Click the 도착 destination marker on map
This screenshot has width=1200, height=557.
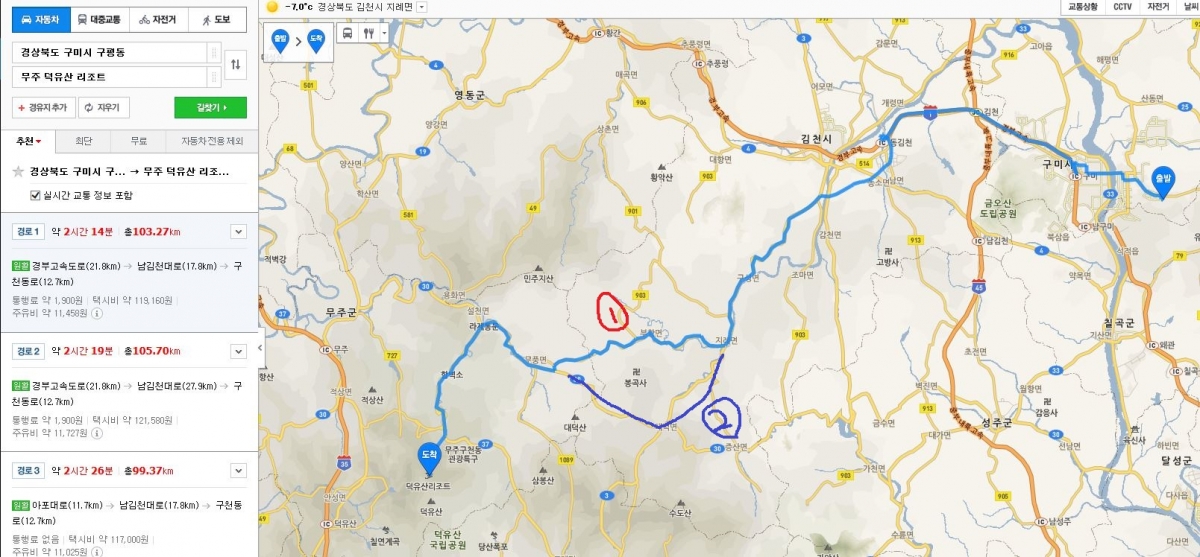click(429, 457)
